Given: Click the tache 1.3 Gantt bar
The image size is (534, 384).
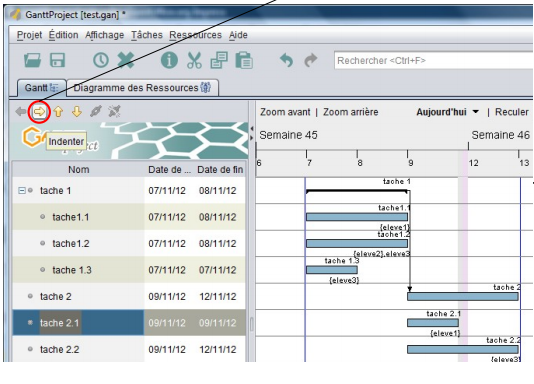Looking at the screenshot, I should pos(332,270).
